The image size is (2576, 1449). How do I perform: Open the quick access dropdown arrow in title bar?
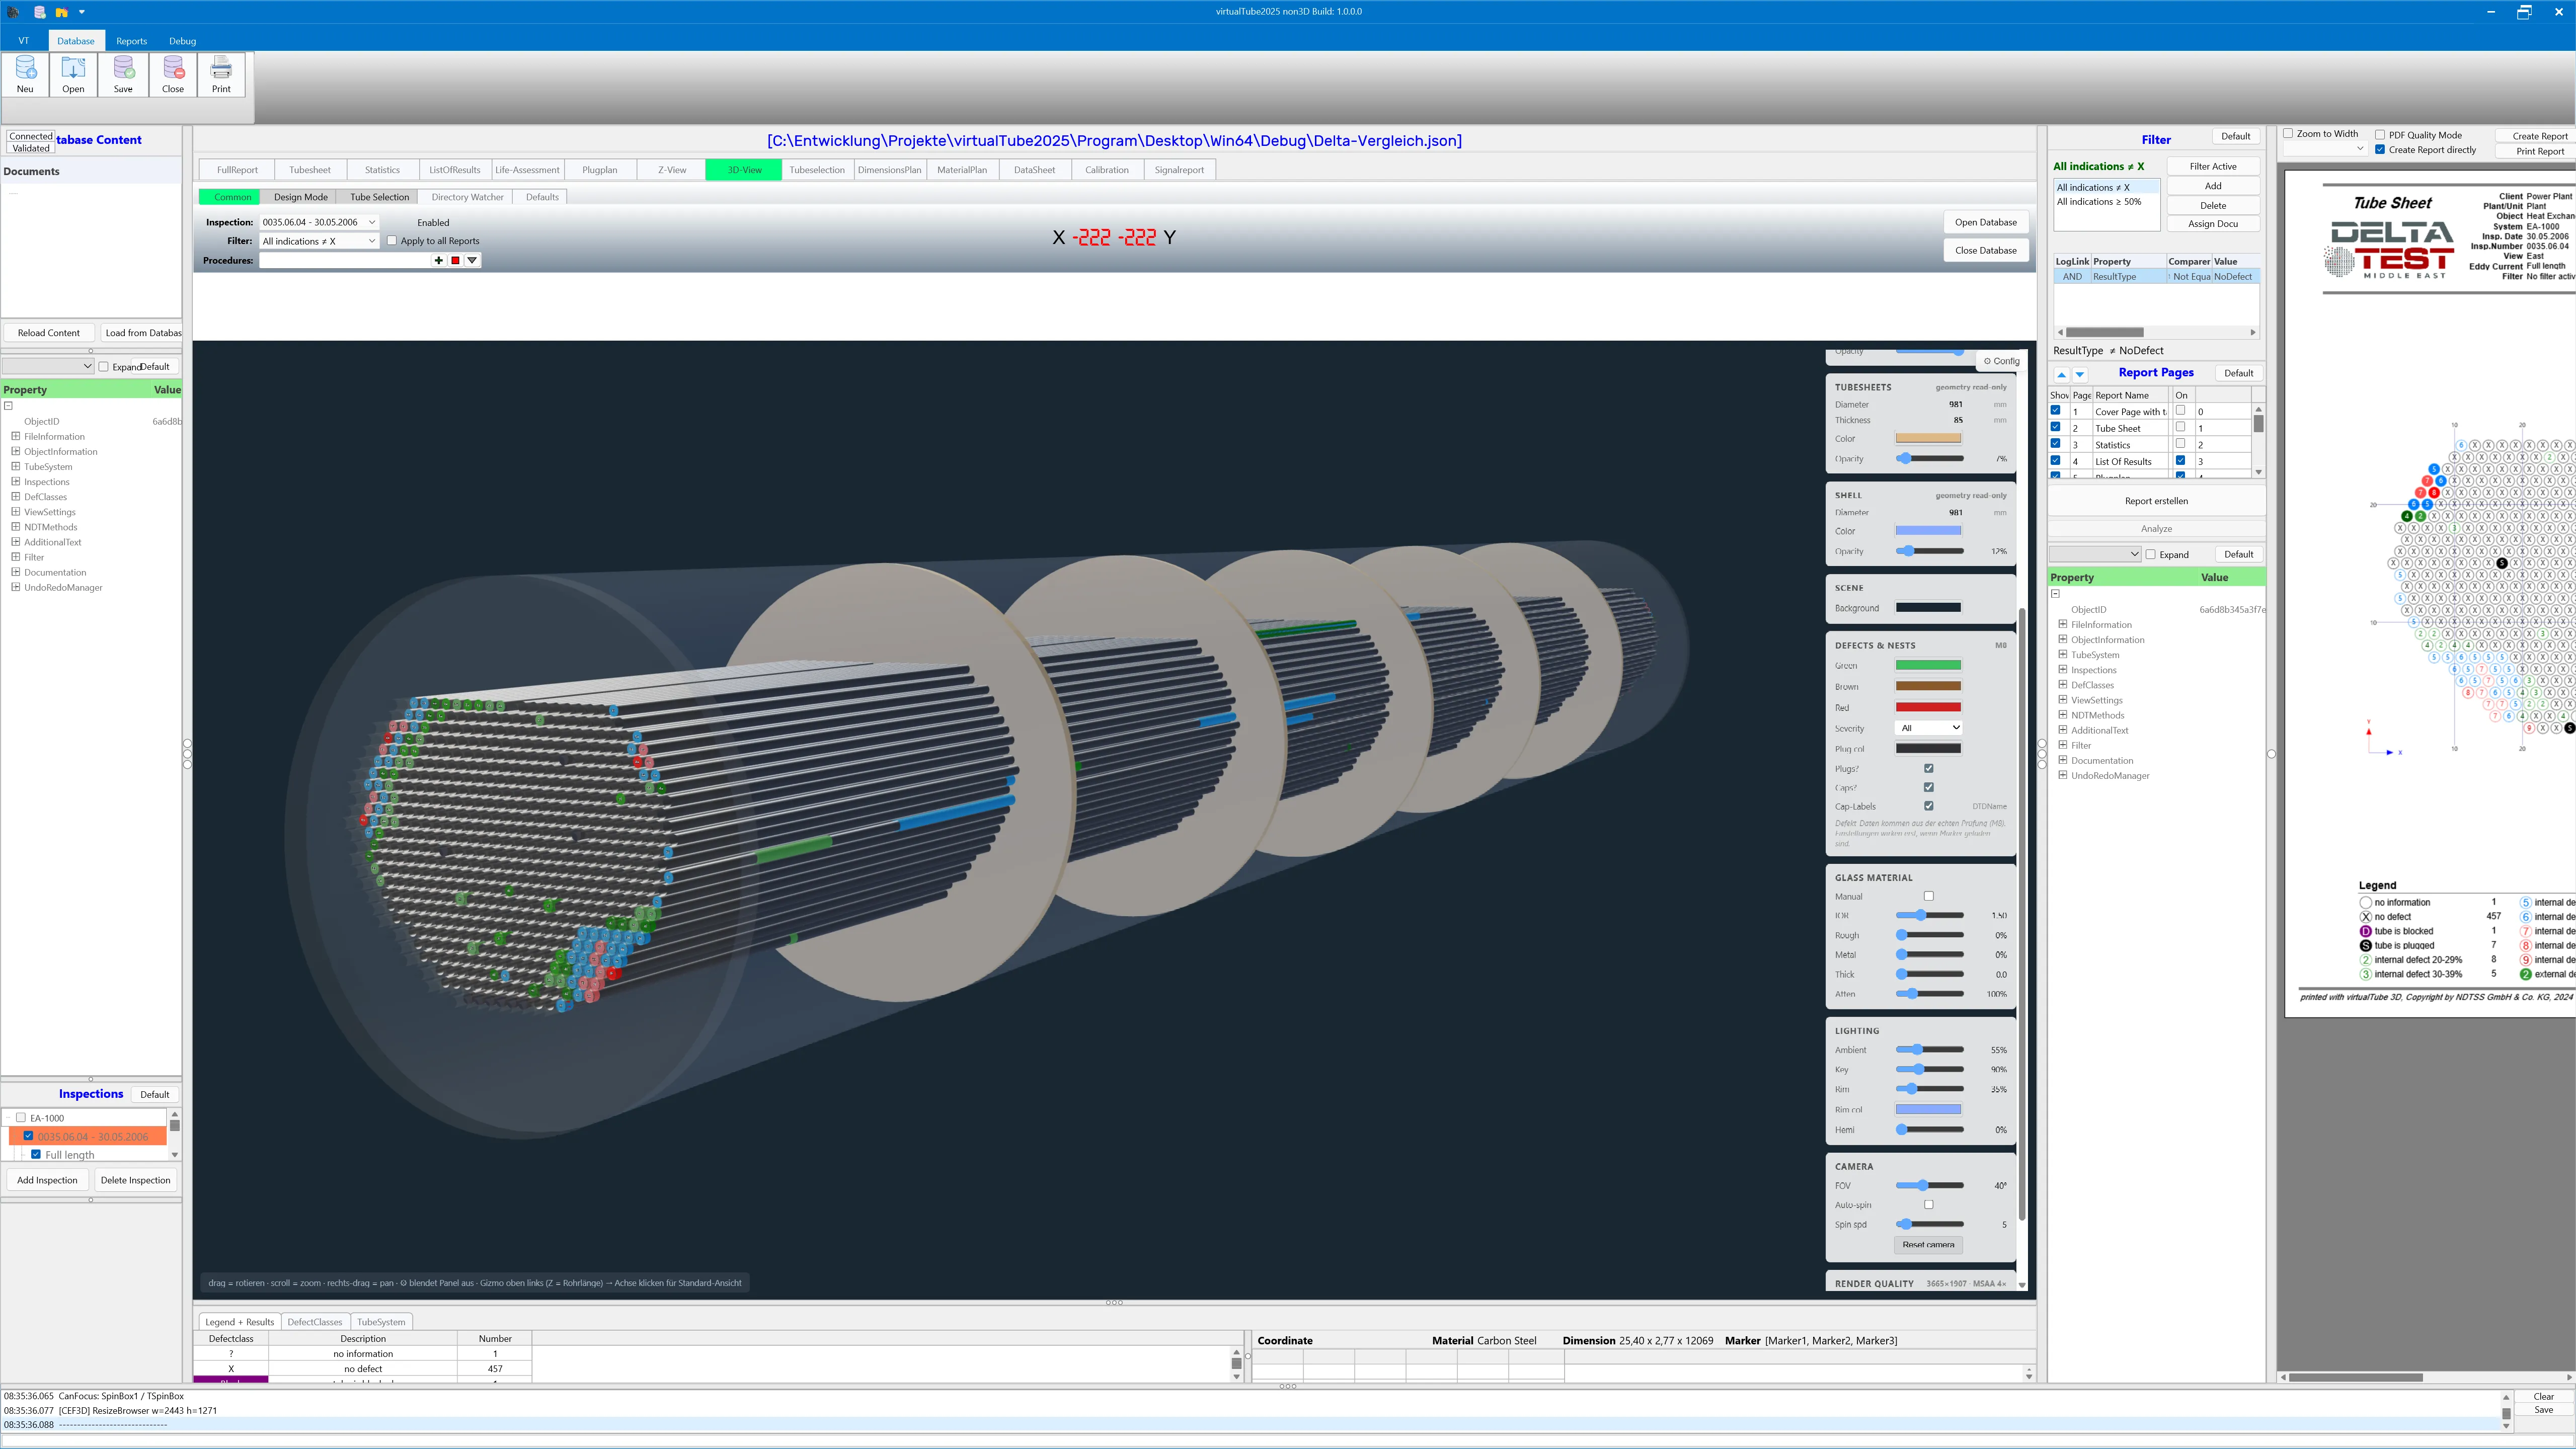tap(82, 12)
